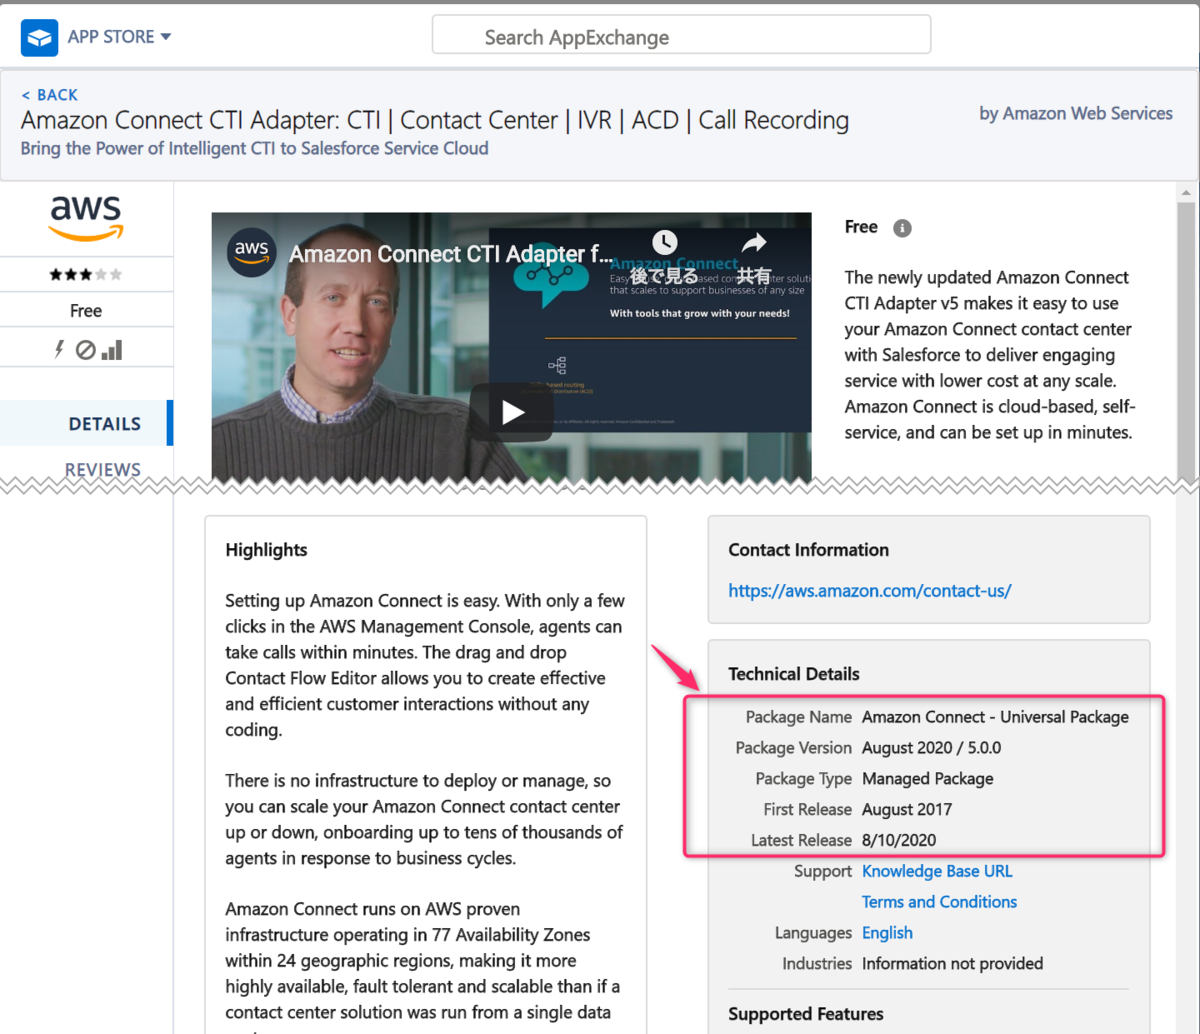
Task: Click the First Release value August 2017
Action: click(907, 810)
